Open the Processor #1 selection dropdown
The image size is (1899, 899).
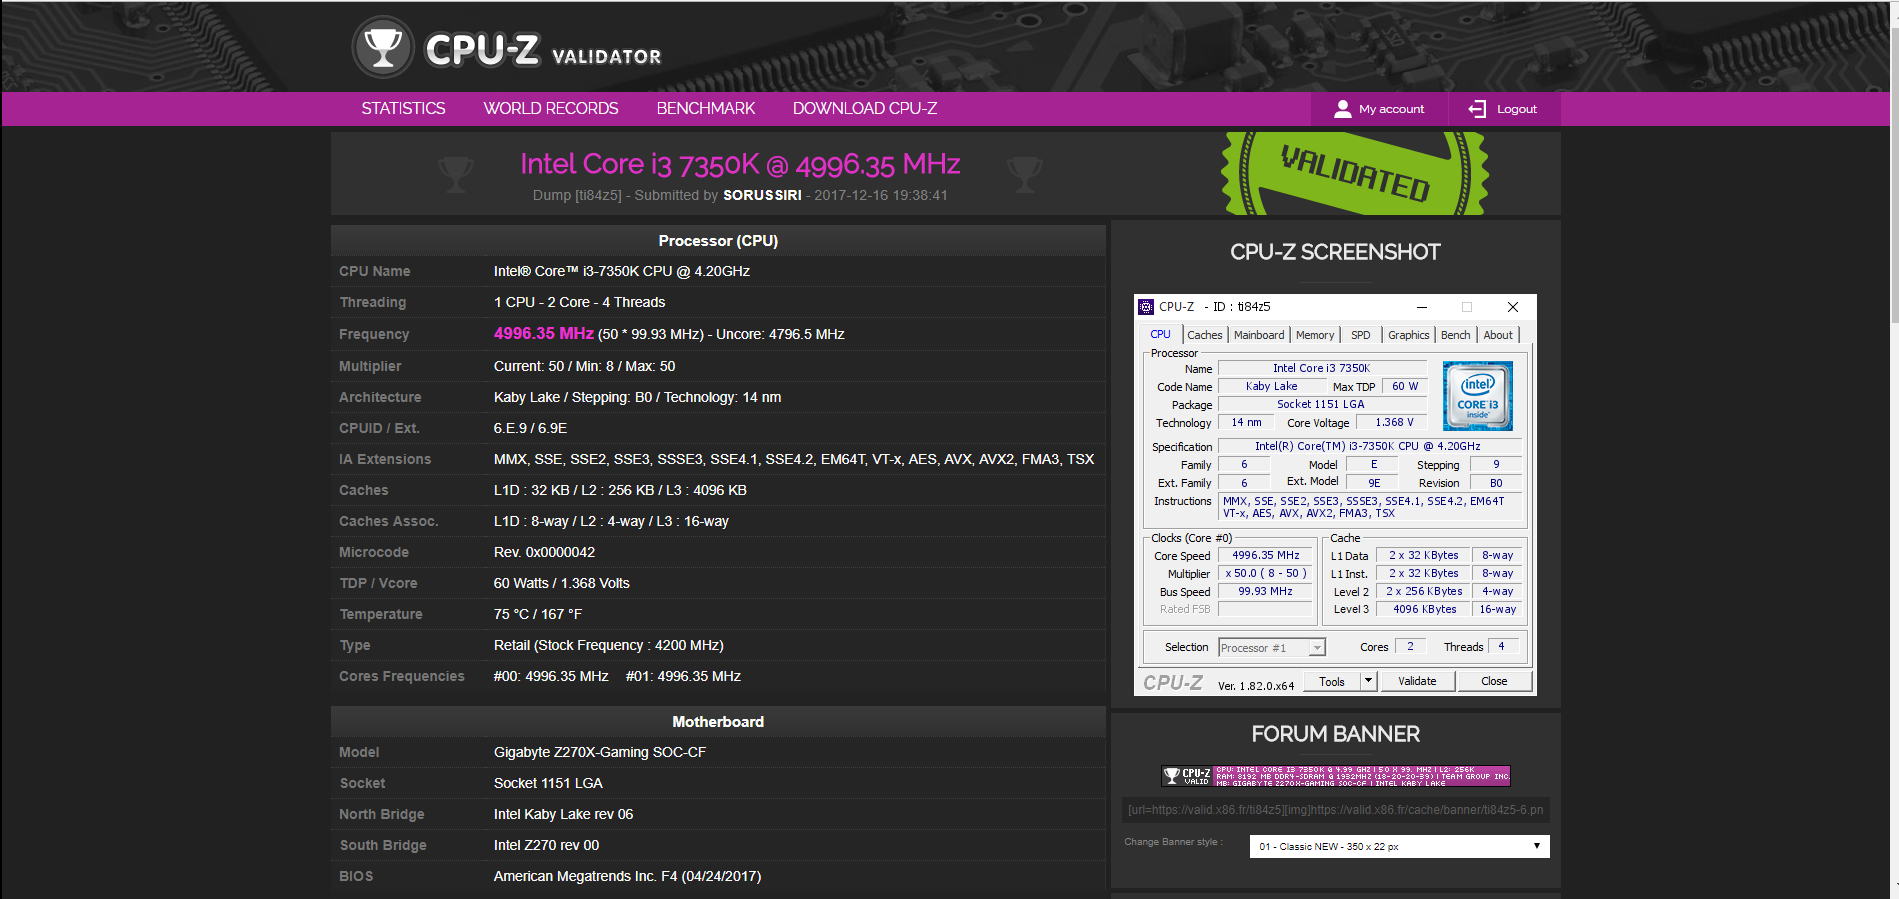click(x=1272, y=648)
